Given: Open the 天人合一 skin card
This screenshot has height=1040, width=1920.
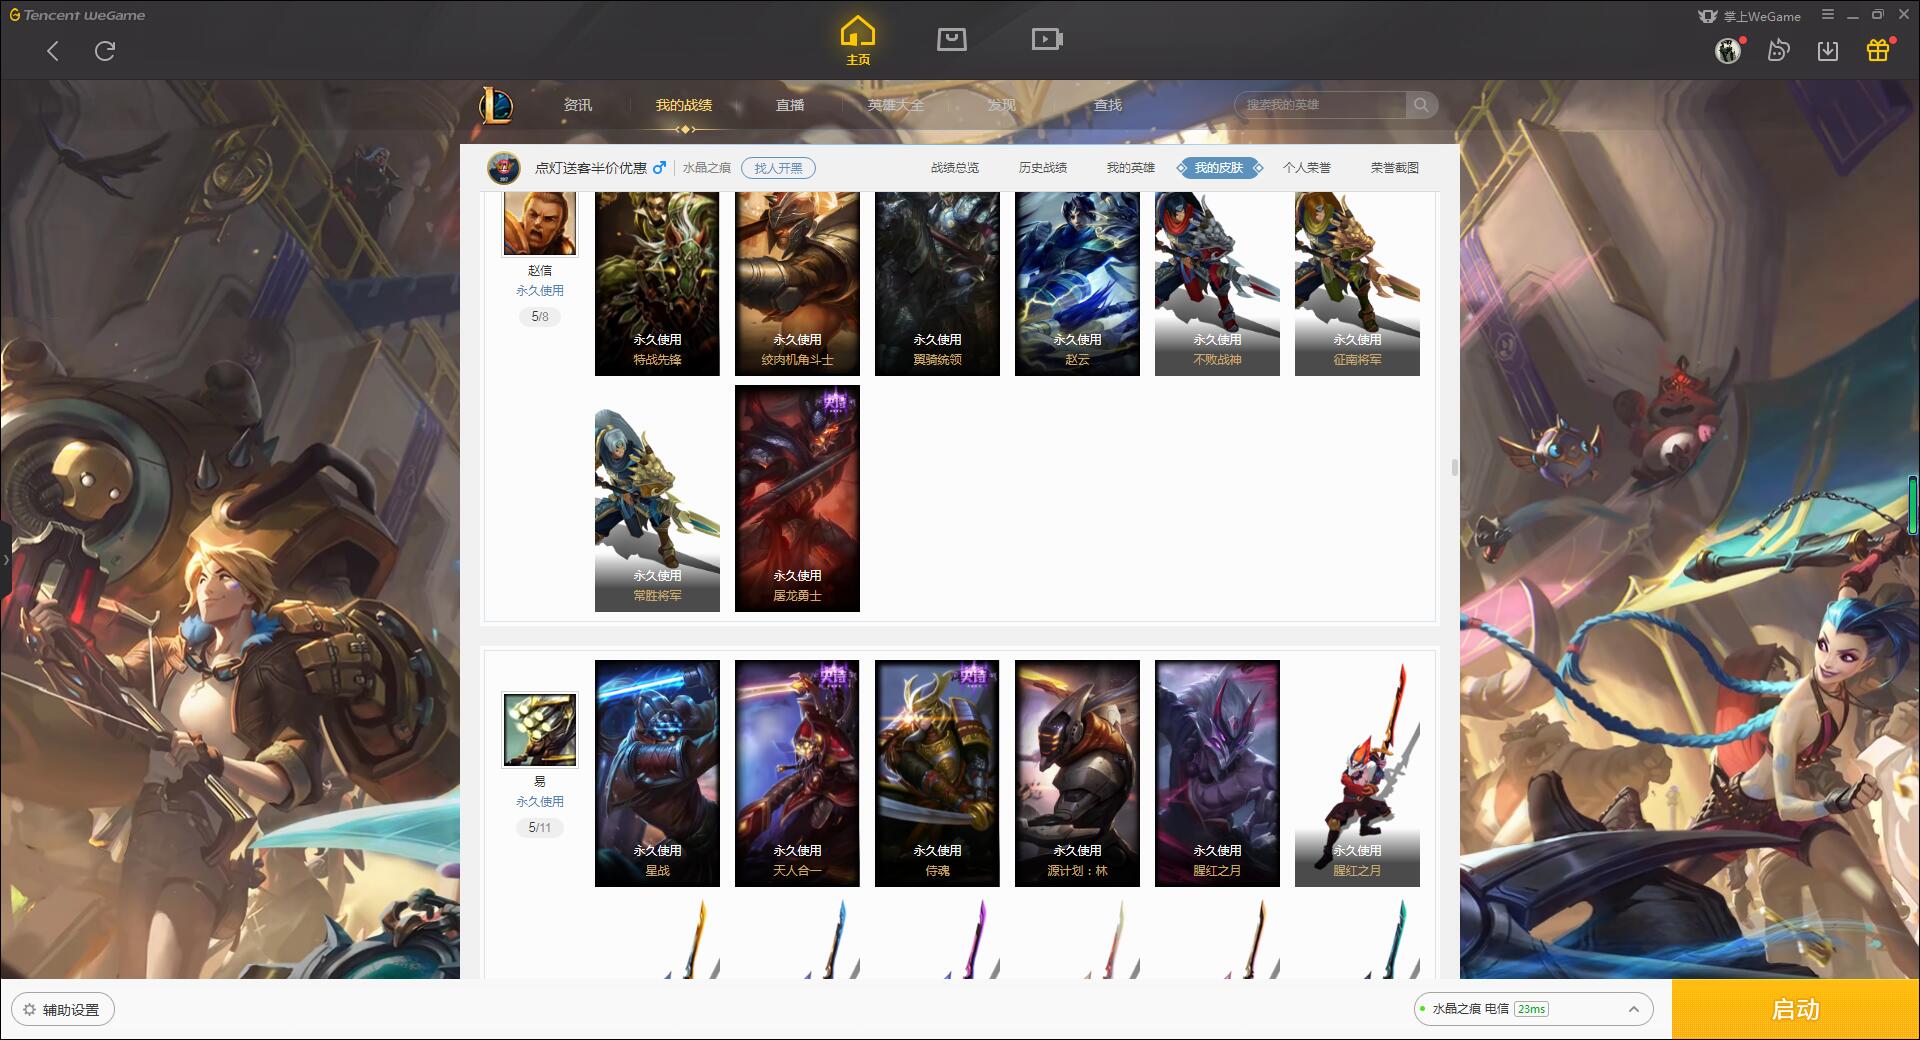Looking at the screenshot, I should pos(797,773).
